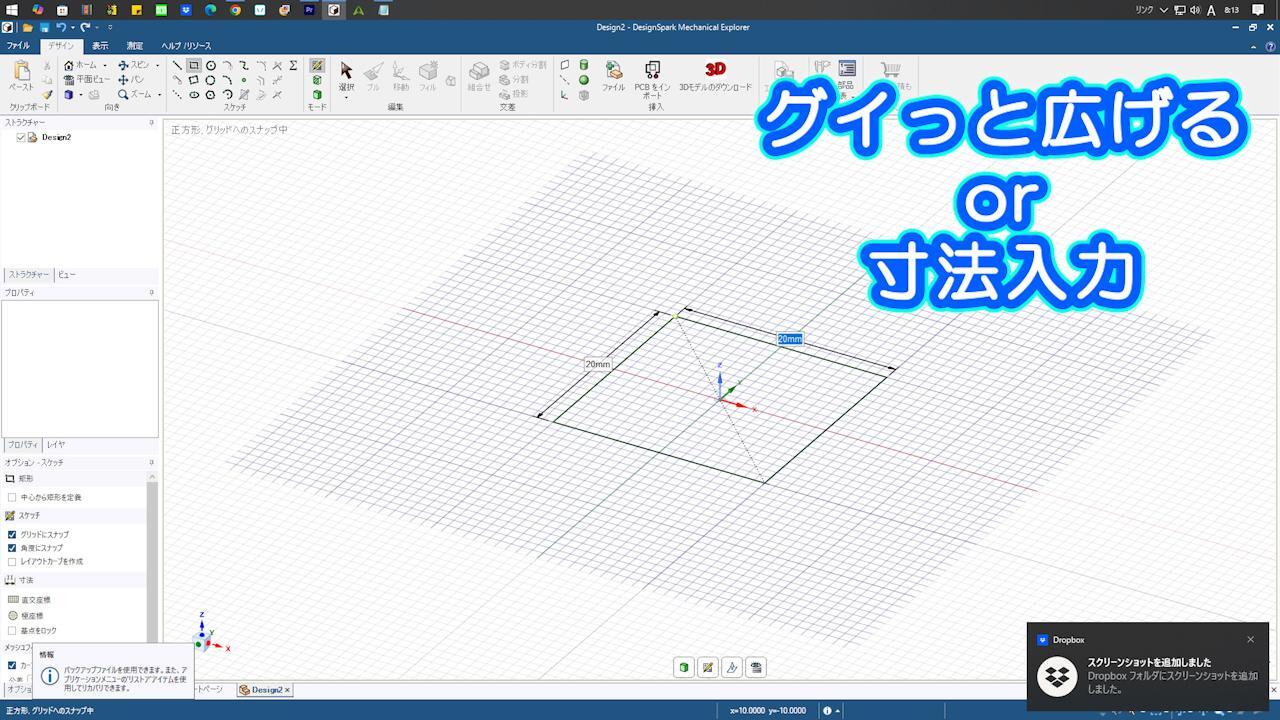This screenshot has height=720, width=1280.
Task: Pin the Properties panel
Action: pos(152,293)
